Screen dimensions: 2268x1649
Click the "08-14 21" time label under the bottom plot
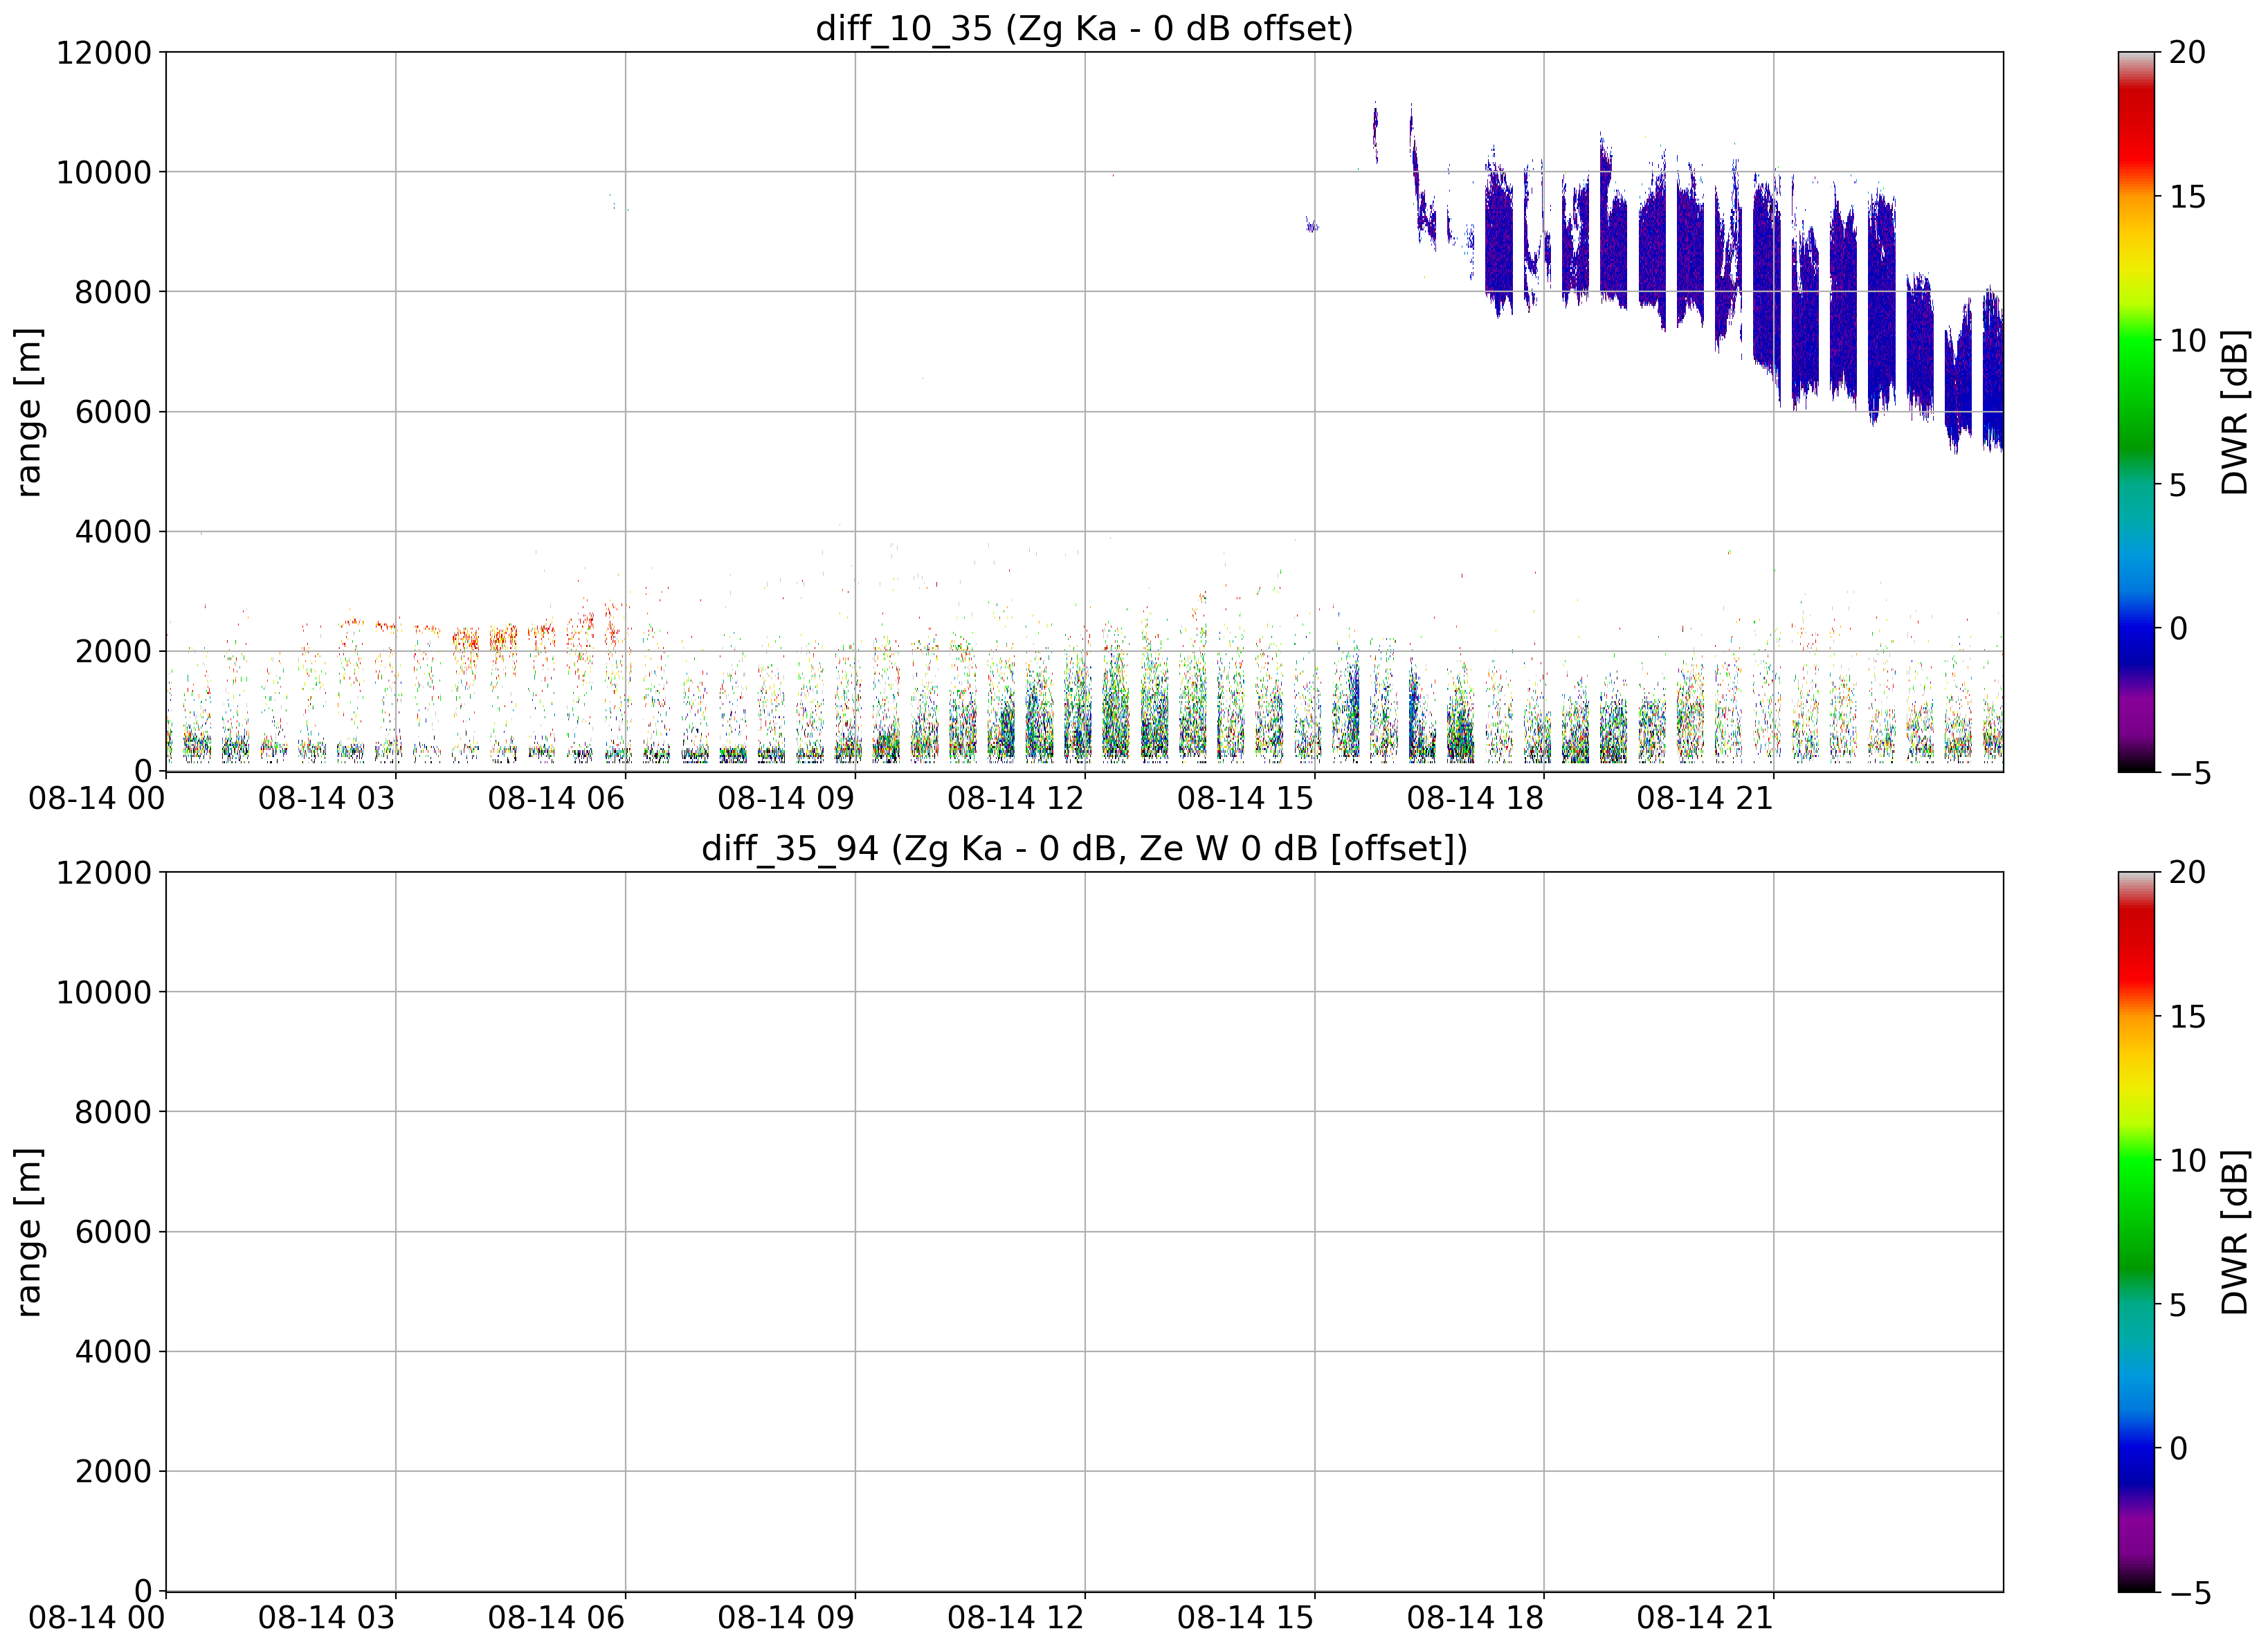click(1705, 1618)
